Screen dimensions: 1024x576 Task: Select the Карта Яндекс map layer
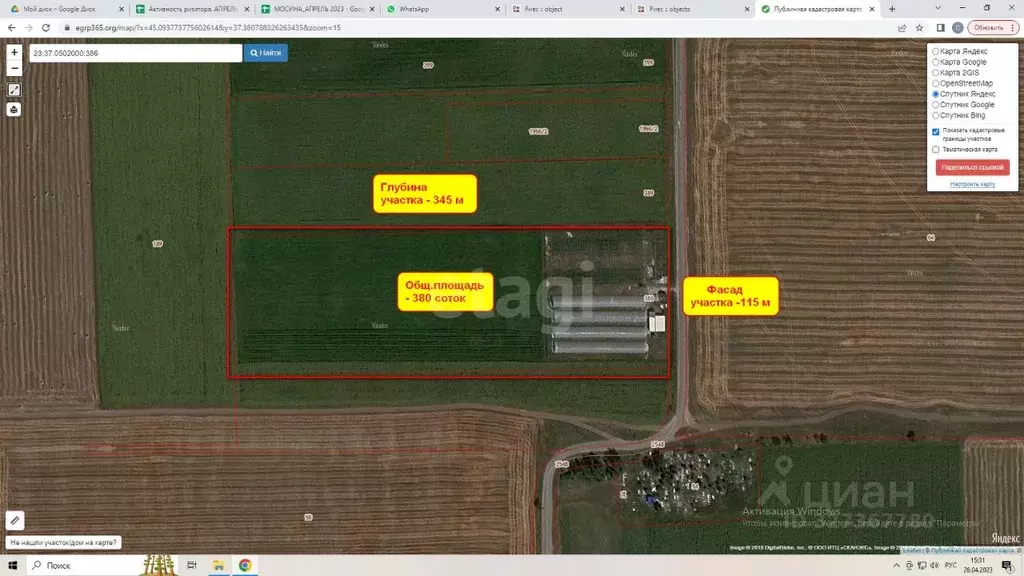(x=936, y=51)
